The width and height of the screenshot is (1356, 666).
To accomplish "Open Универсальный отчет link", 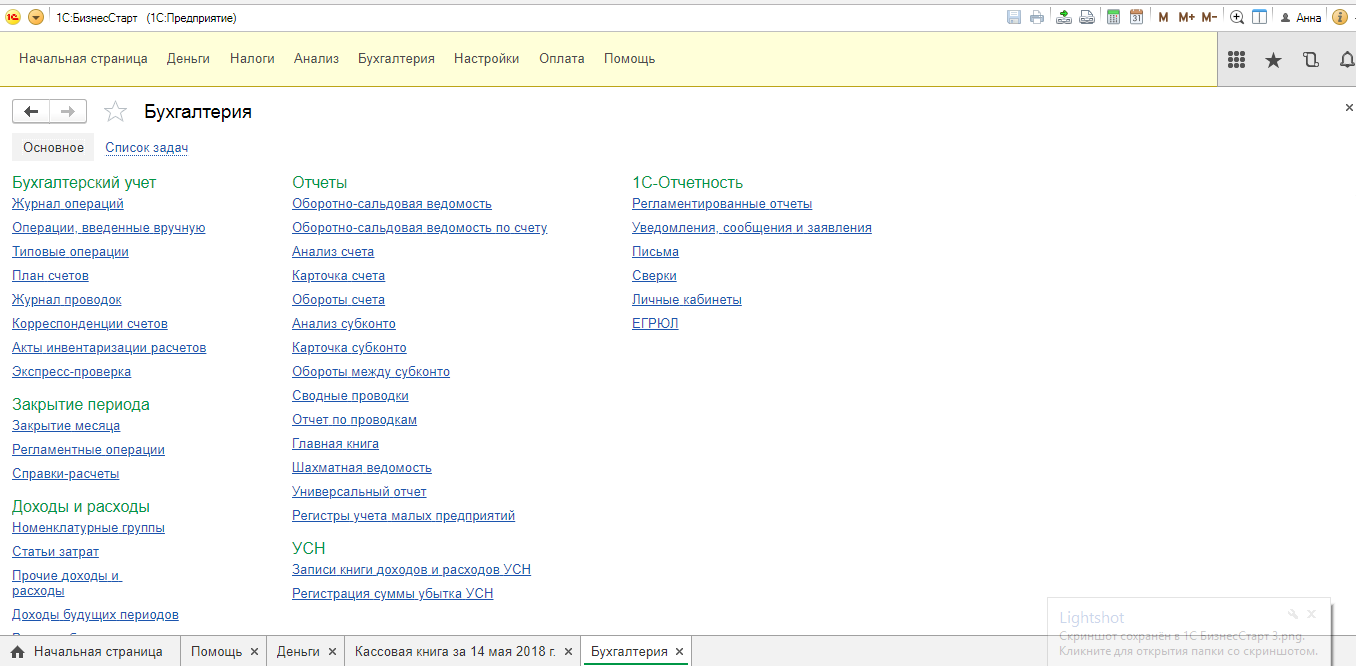I will pyautogui.click(x=359, y=491).
